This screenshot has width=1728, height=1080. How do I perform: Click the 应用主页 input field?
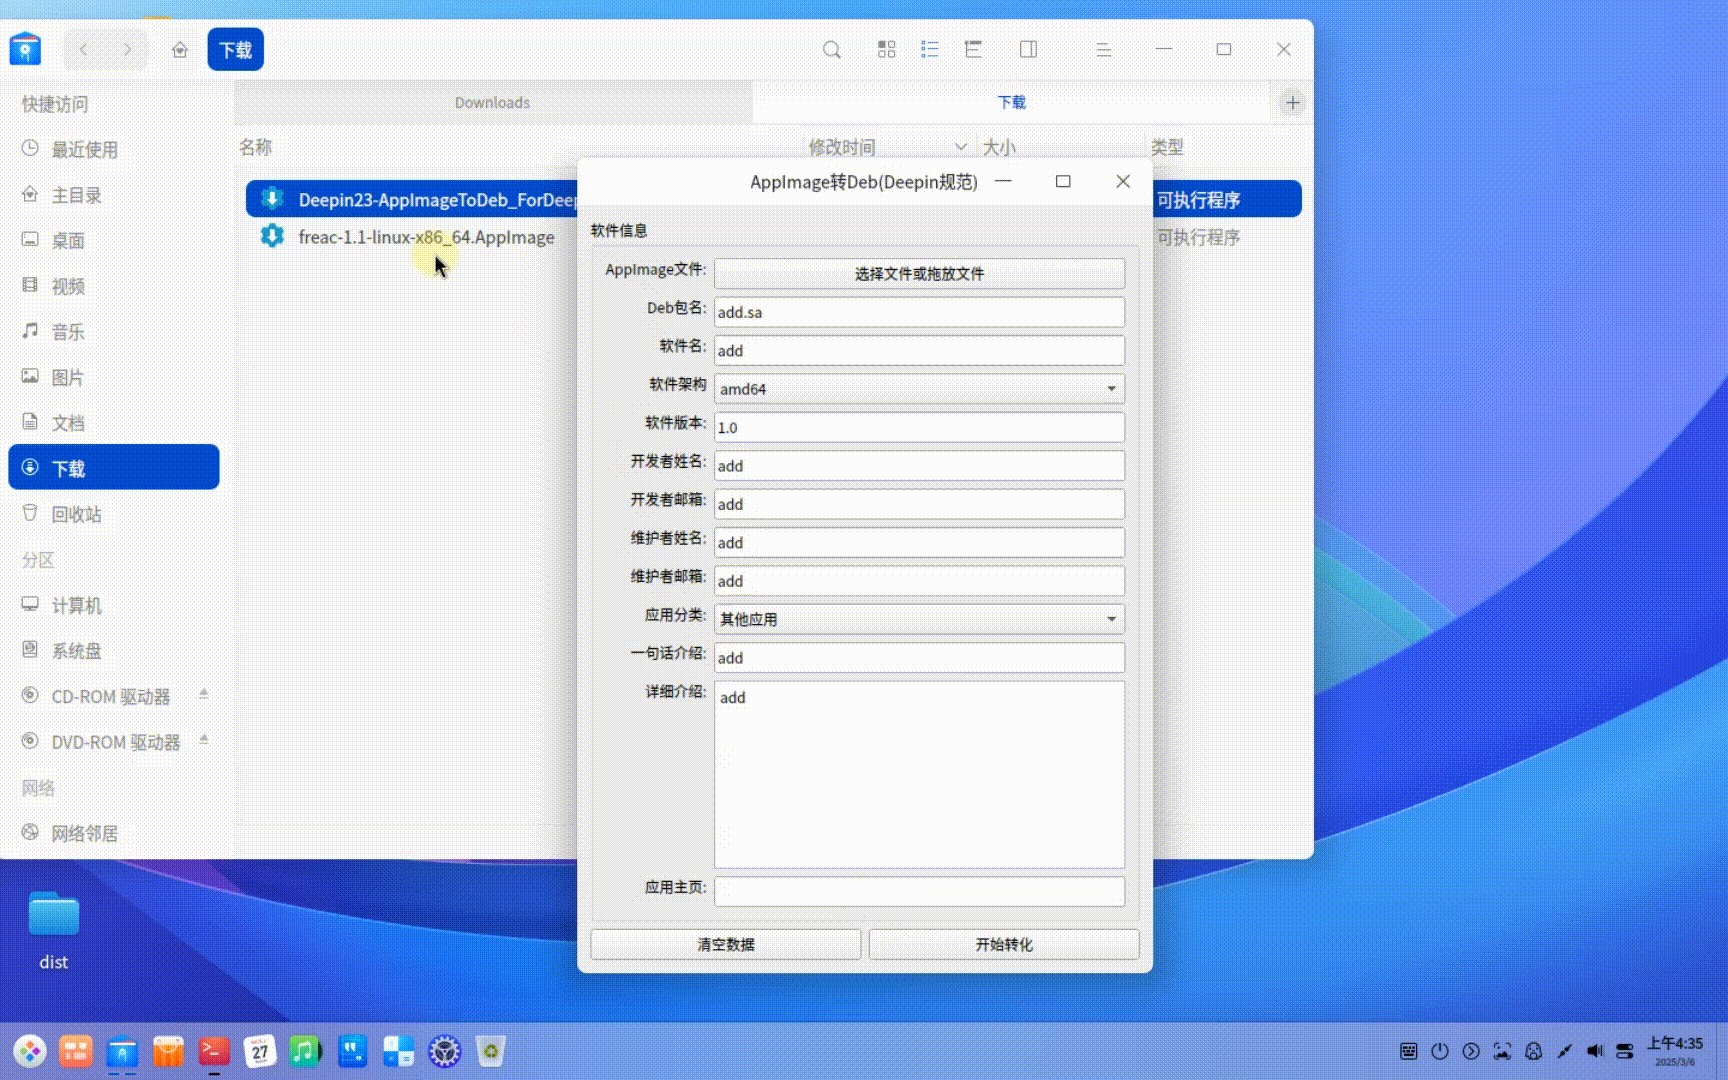(919, 891)
